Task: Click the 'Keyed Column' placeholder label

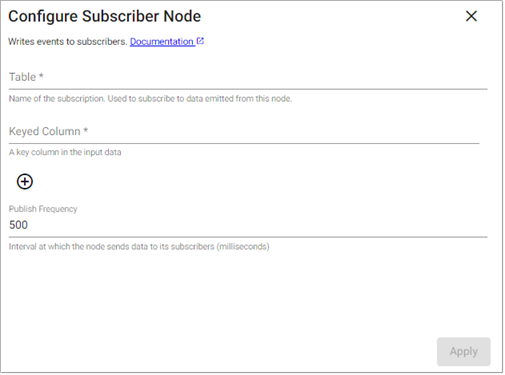Action: pos(45,131)
